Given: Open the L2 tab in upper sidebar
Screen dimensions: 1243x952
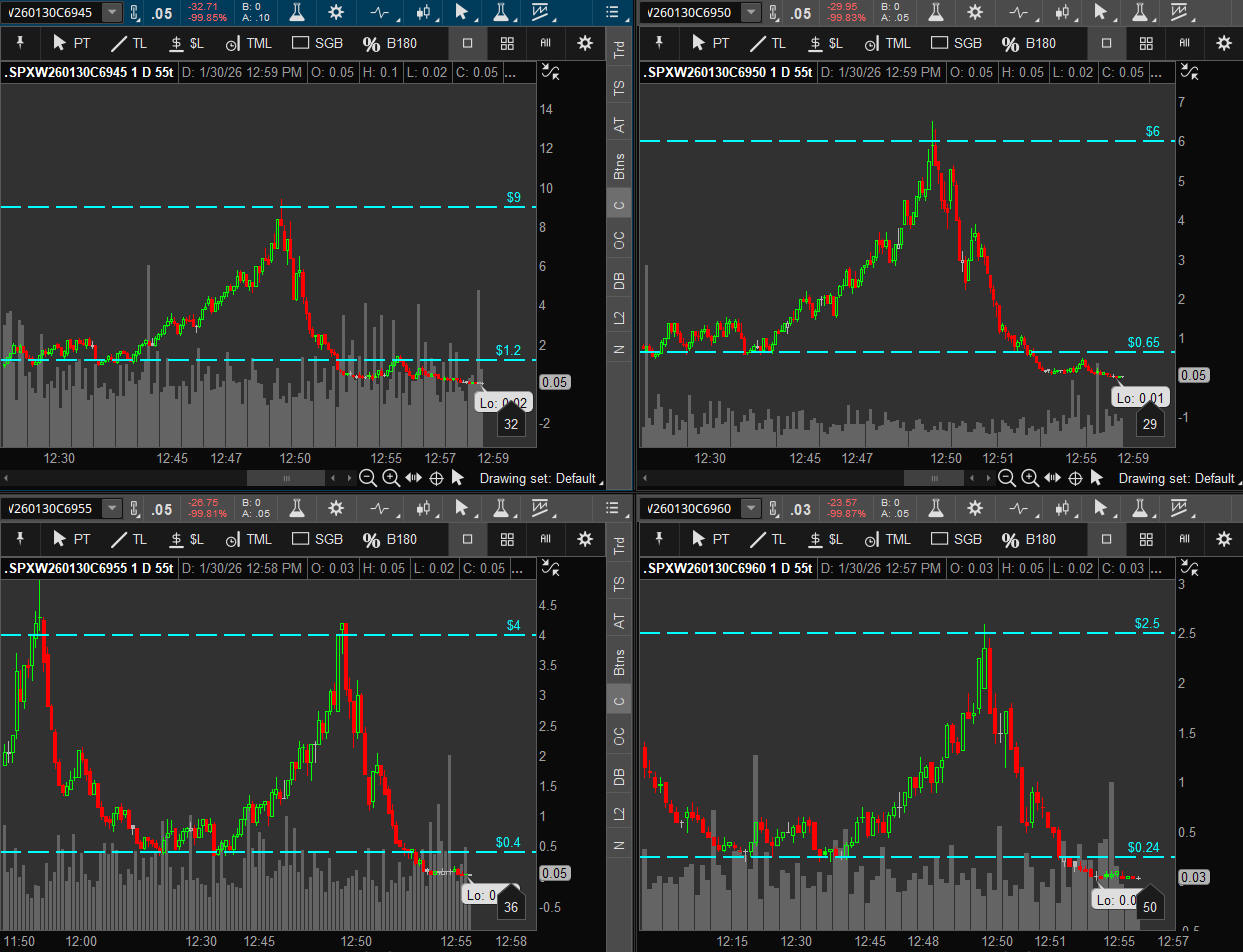Looking at the screenshot, I should (619, 318).
